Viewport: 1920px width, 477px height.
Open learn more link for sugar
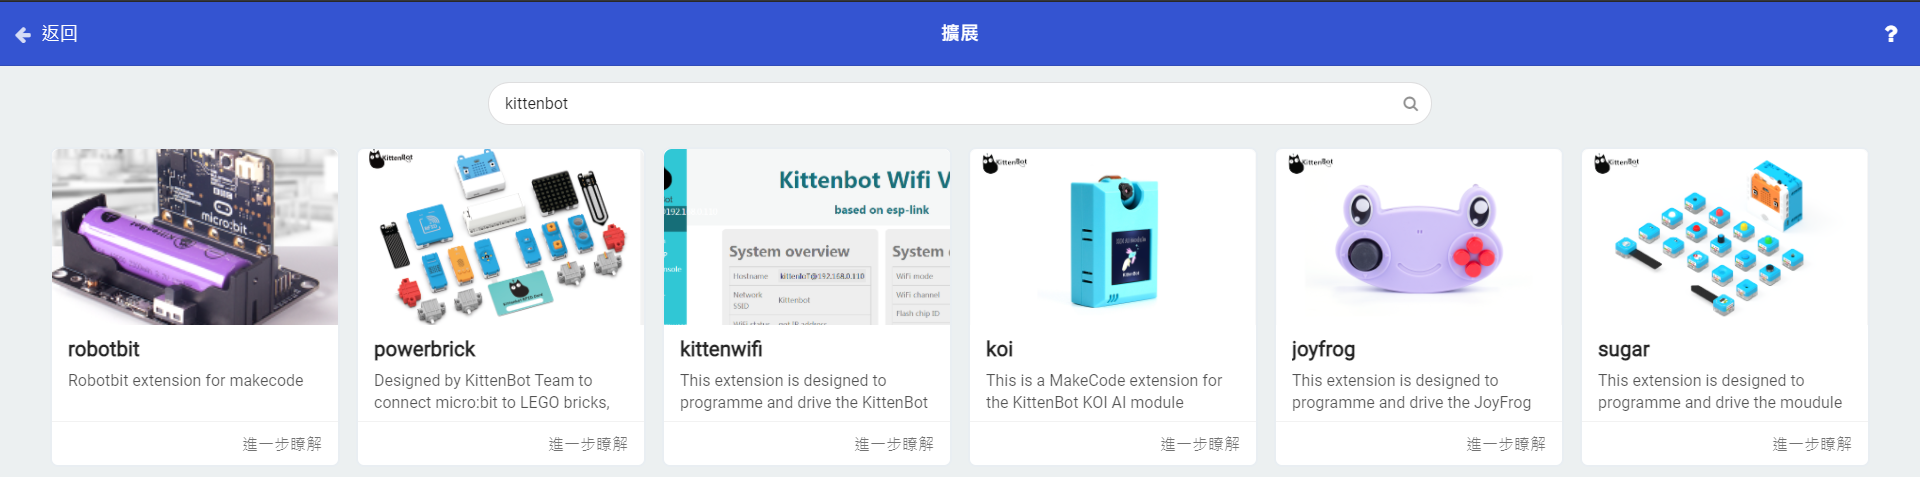click(x=1812, y=444)
